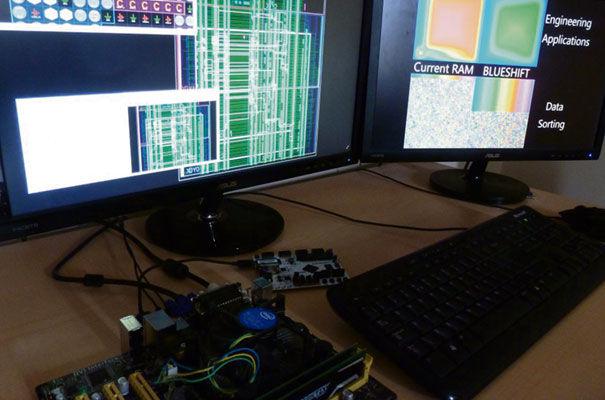The height and width of the screenshot is (400, 605).
Task: Click the "XDYO" label below the floorplan
Action: click(x=192, y=170)
